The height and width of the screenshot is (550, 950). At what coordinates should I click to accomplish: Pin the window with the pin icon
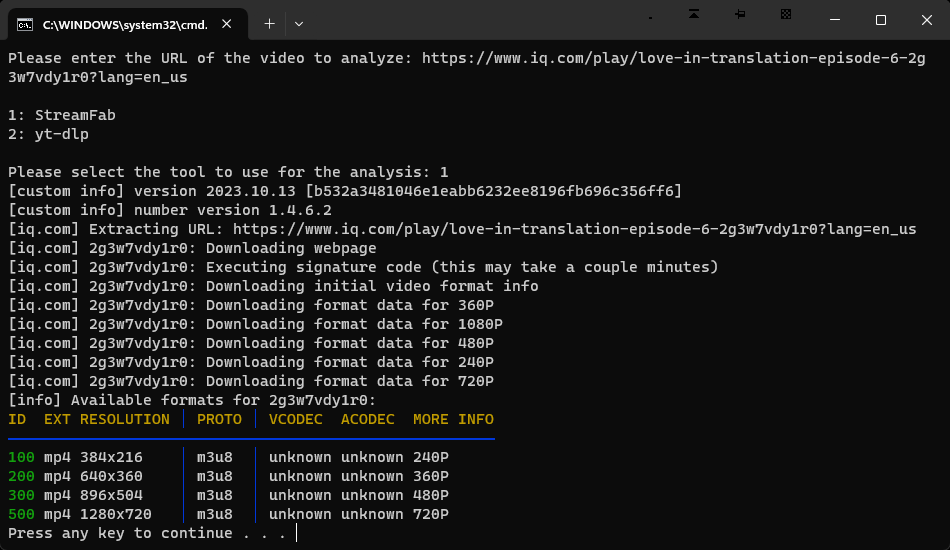[740, 14]
